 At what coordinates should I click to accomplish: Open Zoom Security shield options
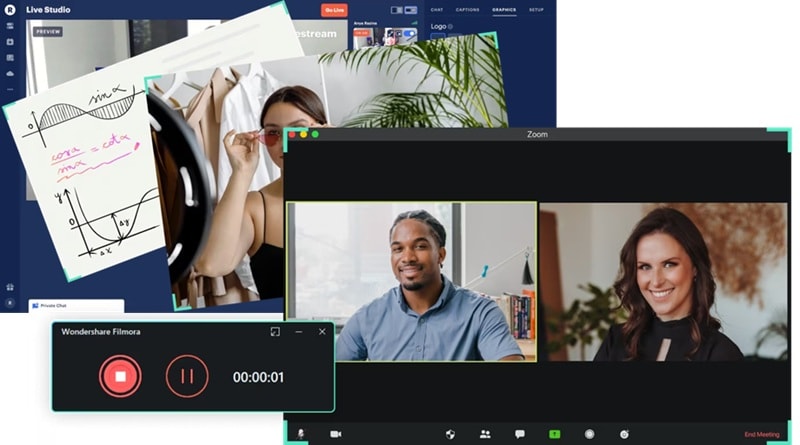pyautogui.click(x=450, y=434)
